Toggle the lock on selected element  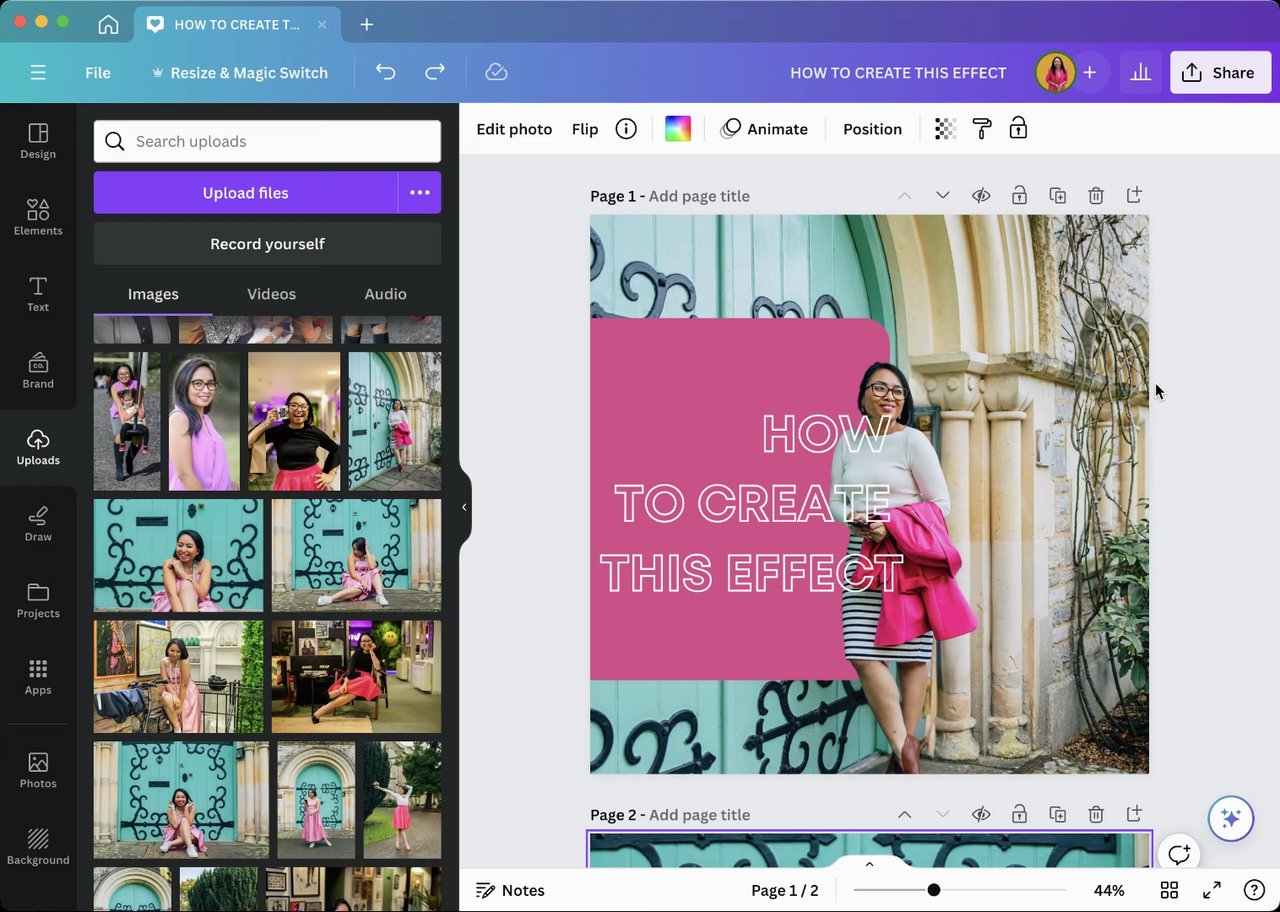coord(1018,129)
